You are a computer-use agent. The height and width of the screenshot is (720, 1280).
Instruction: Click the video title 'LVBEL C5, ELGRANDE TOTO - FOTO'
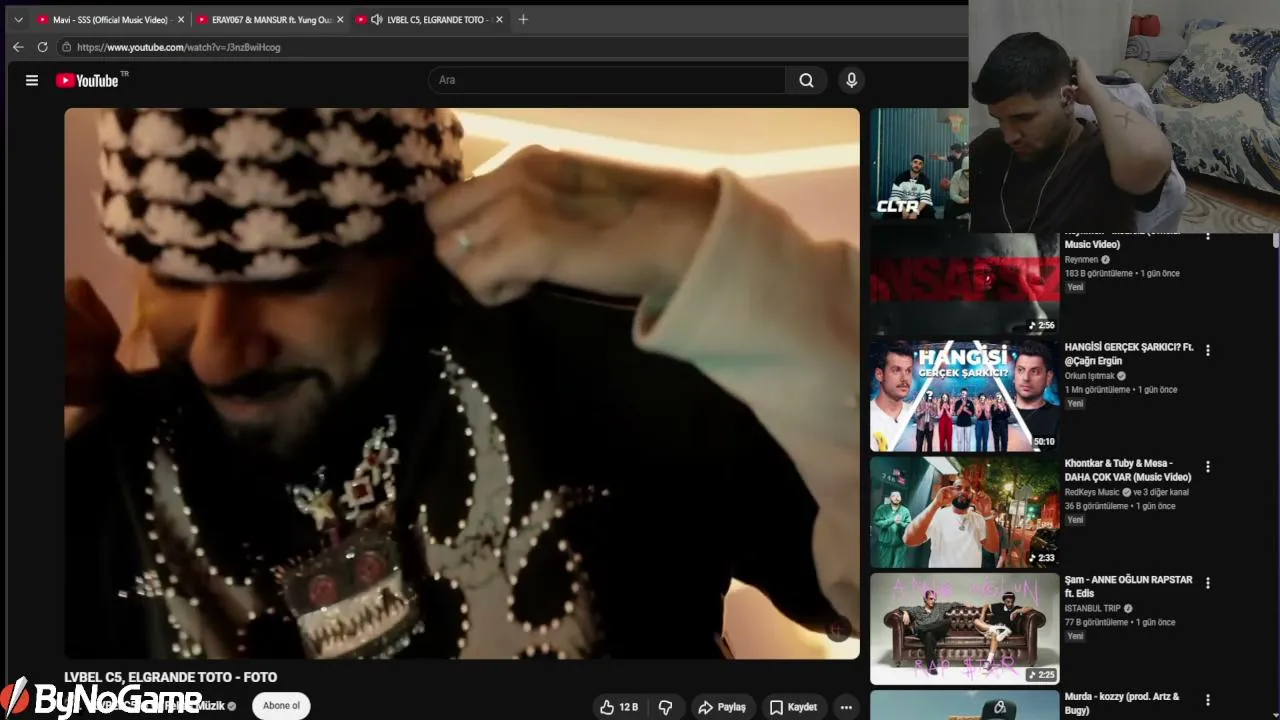[171, 677]
